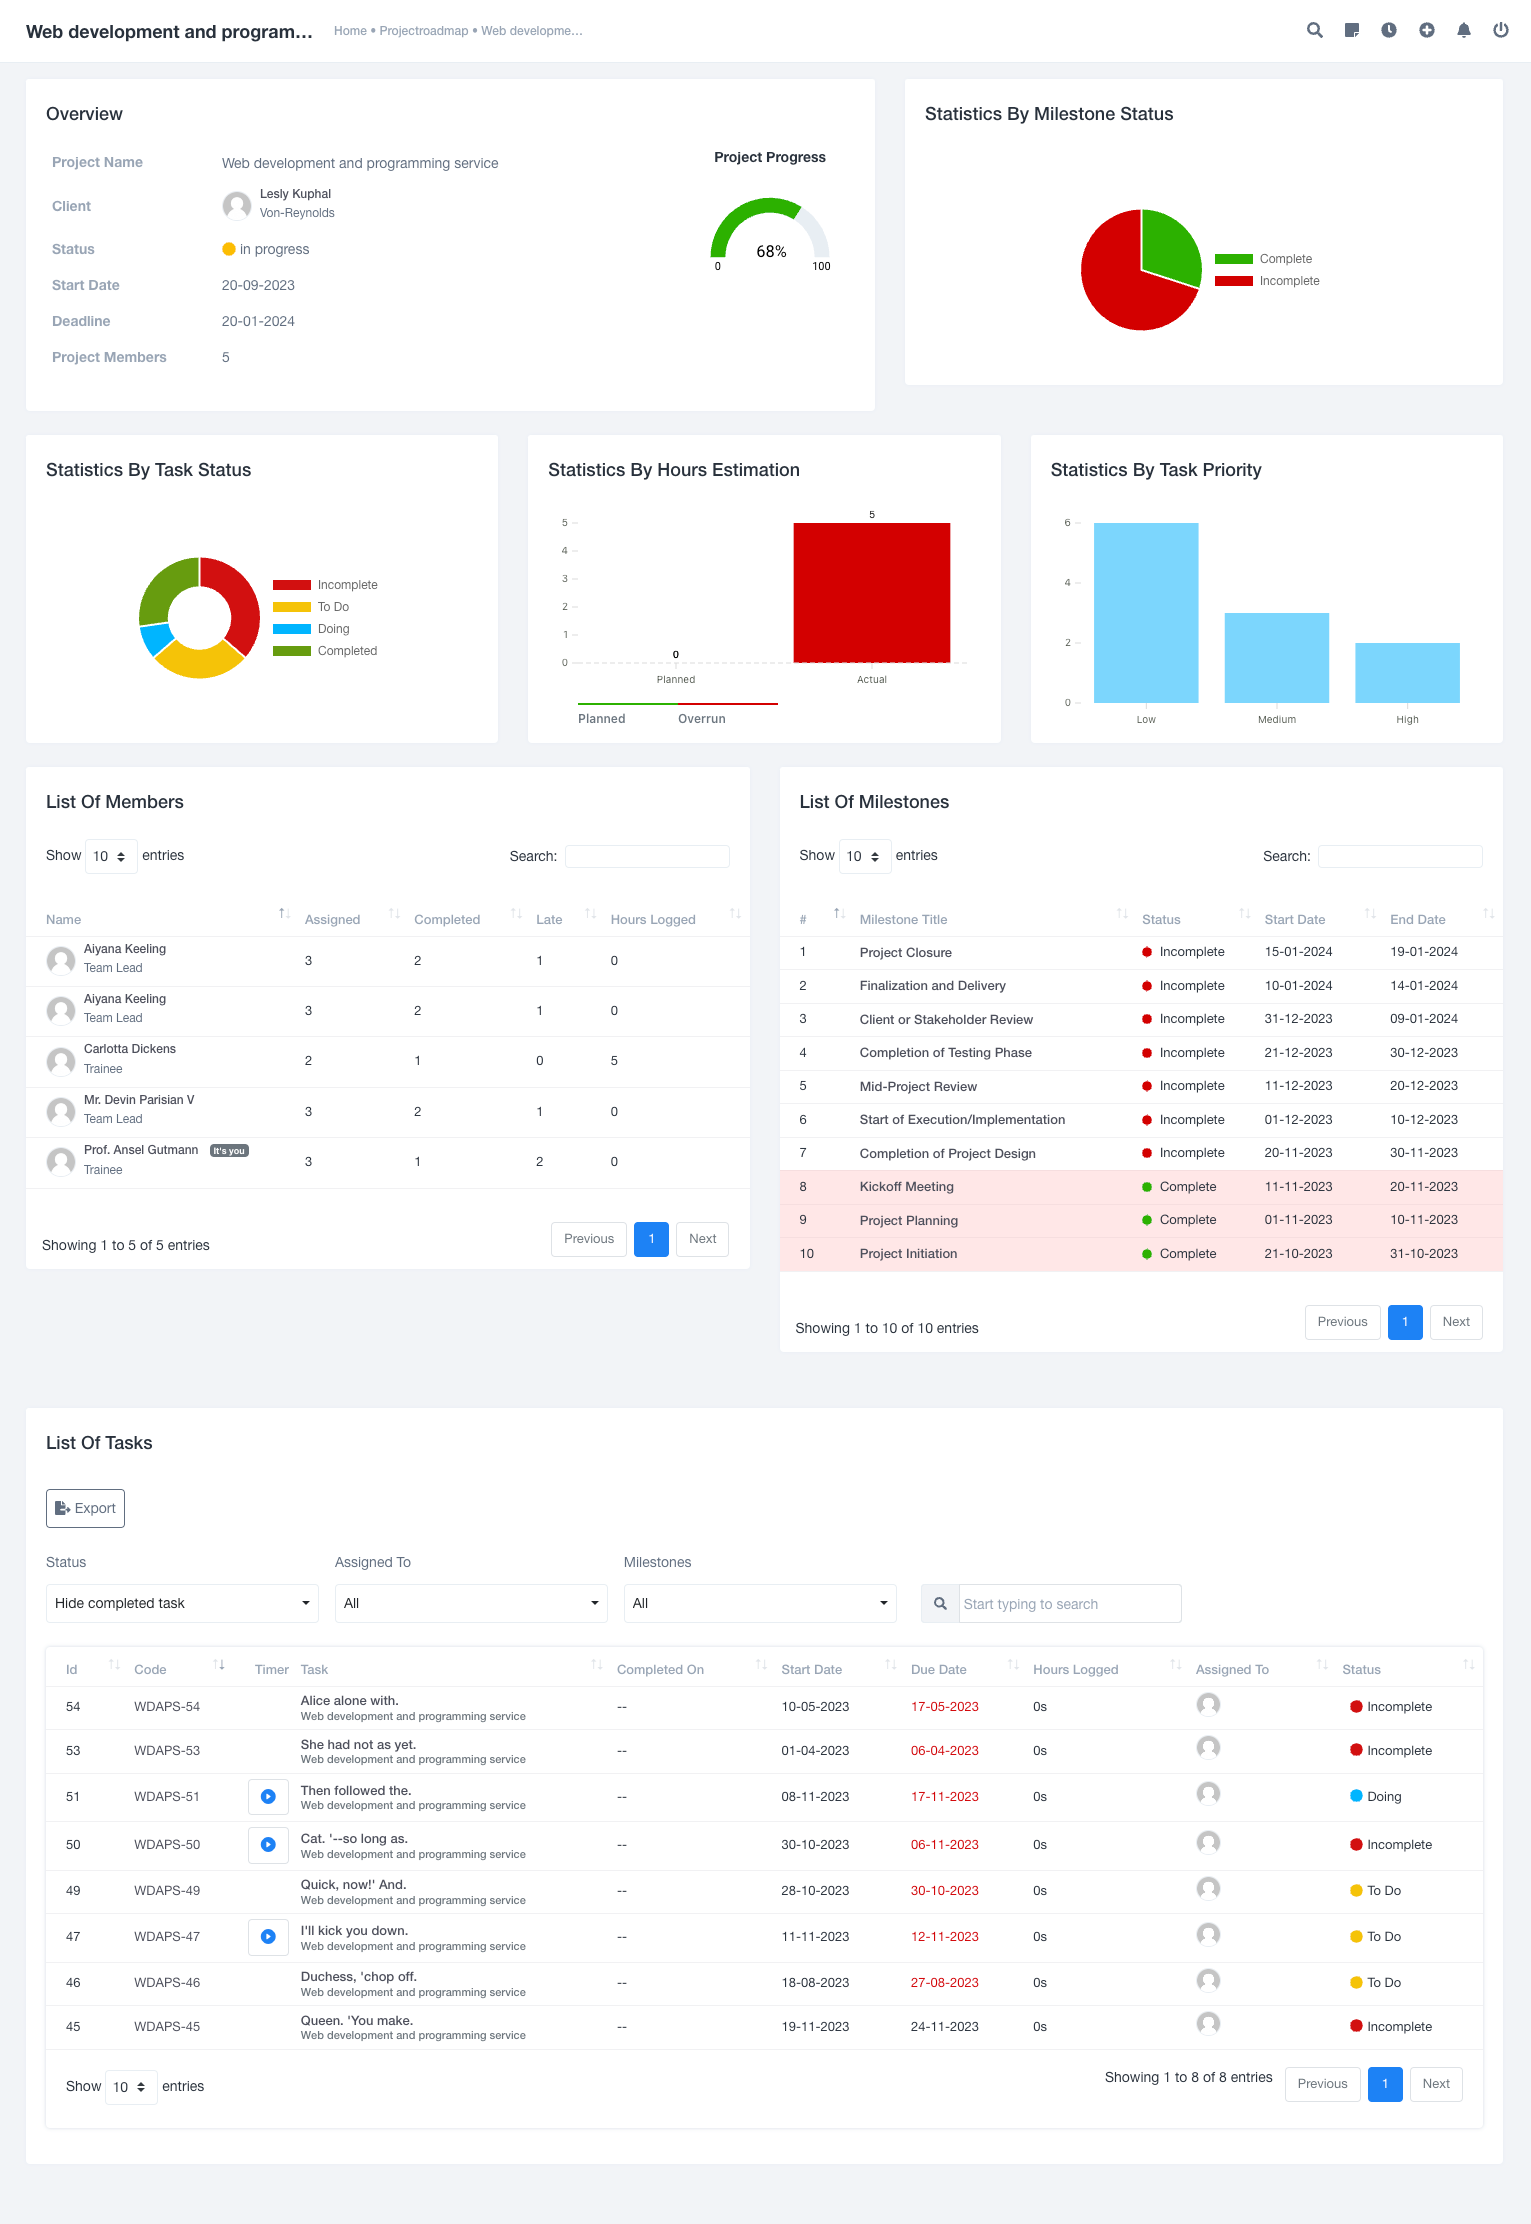
Task: Open the sticky notes icon
Action: [1351, 30]
